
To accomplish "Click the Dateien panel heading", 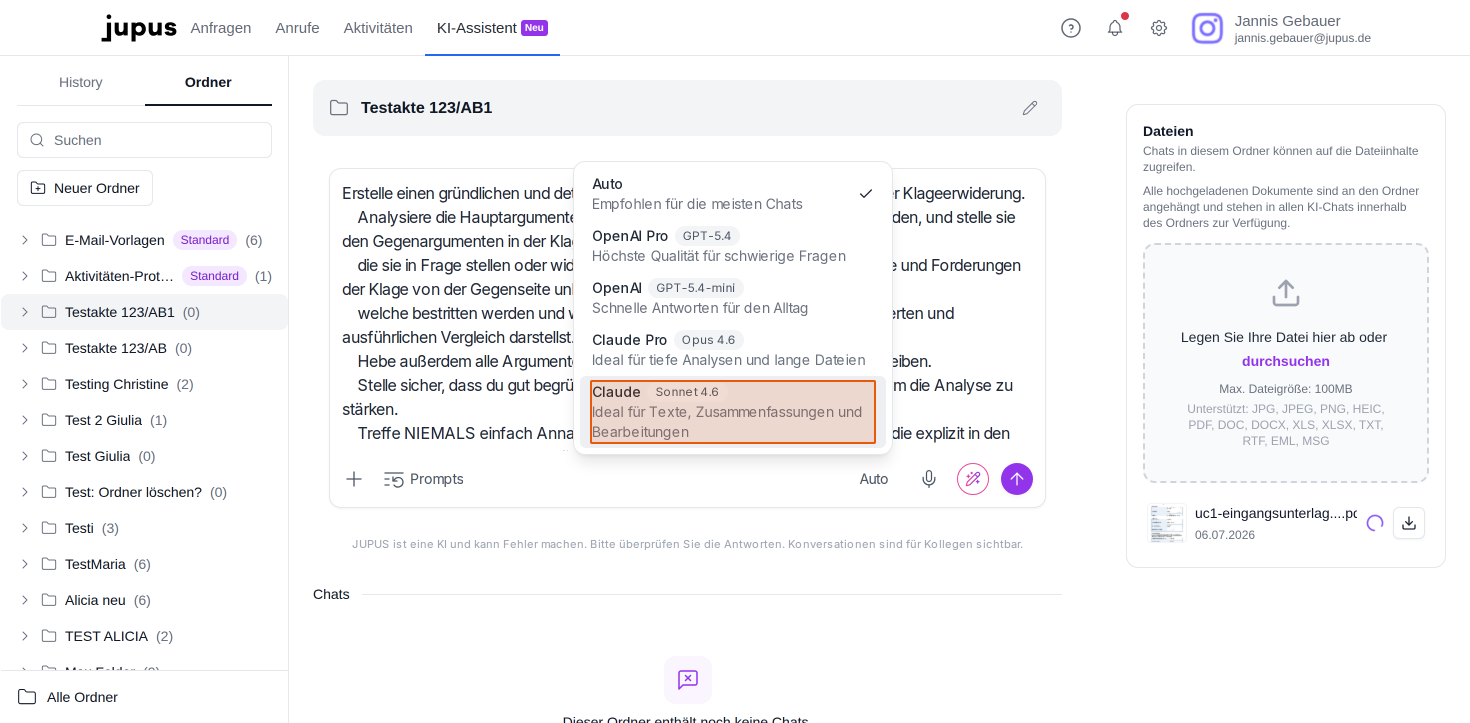I will (1168, 131).
